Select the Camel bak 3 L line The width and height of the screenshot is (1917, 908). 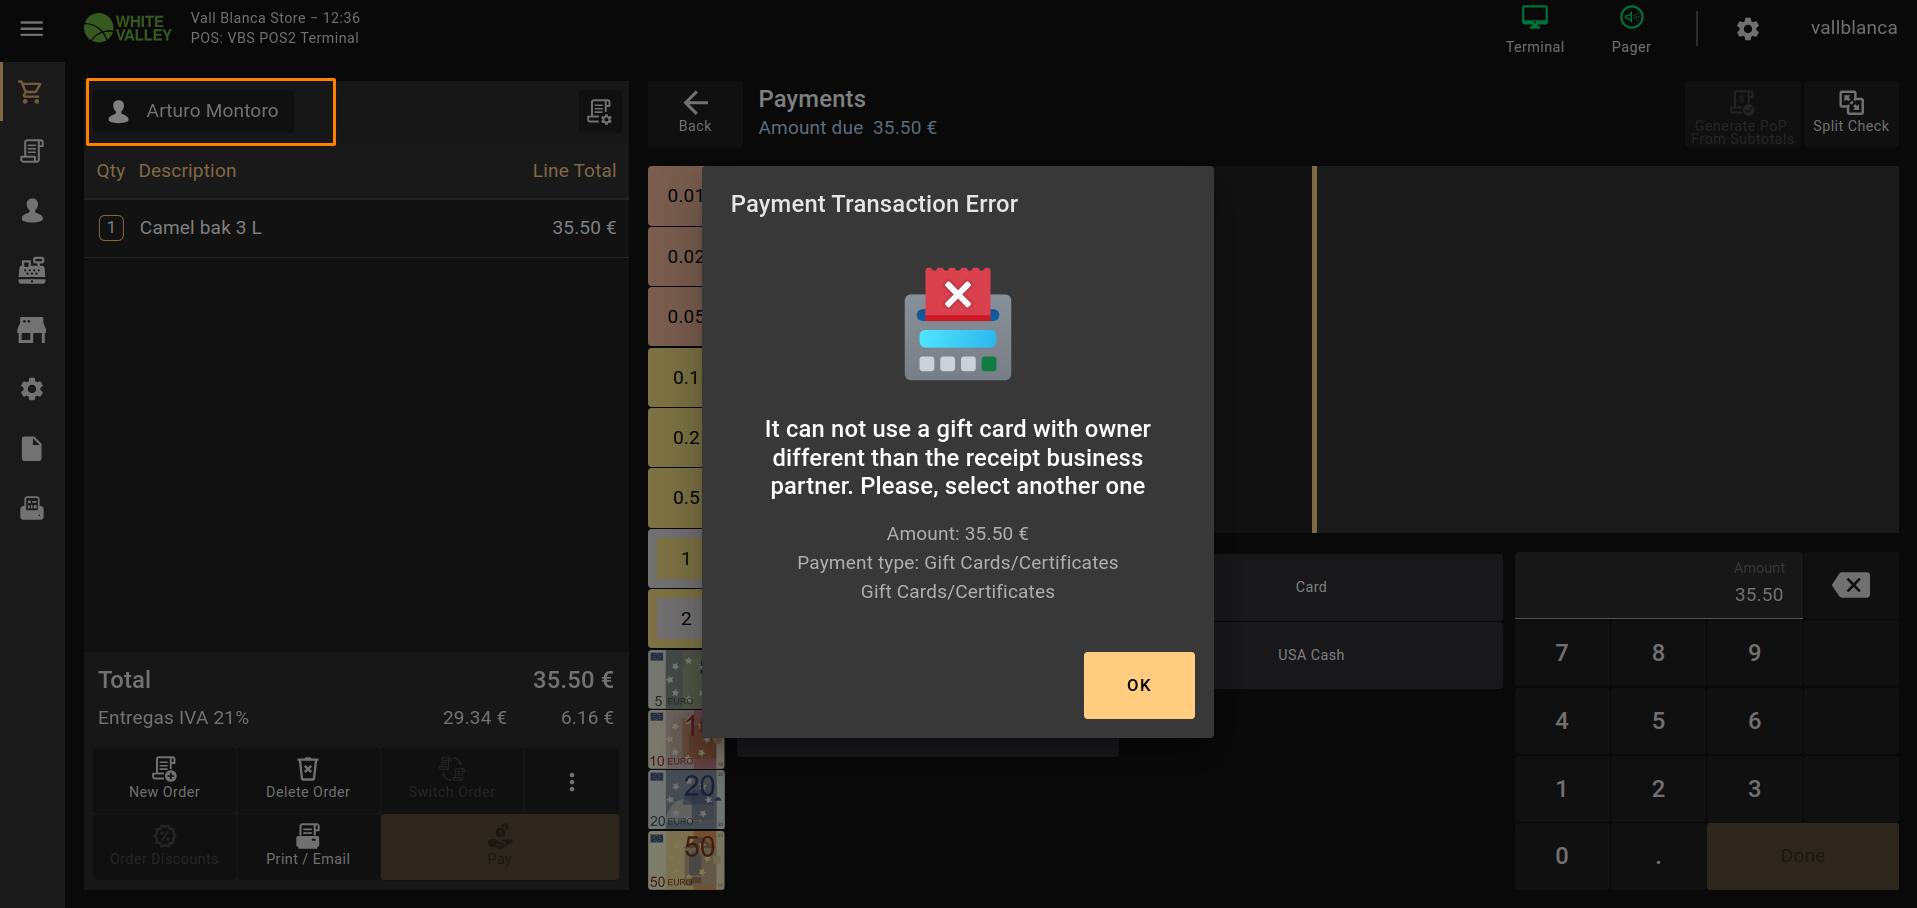tap(357, 228)
